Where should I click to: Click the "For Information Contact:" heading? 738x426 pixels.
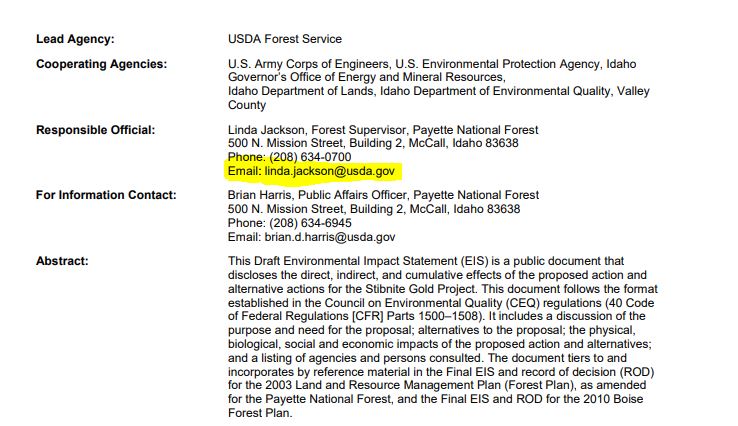coord(106,195)
